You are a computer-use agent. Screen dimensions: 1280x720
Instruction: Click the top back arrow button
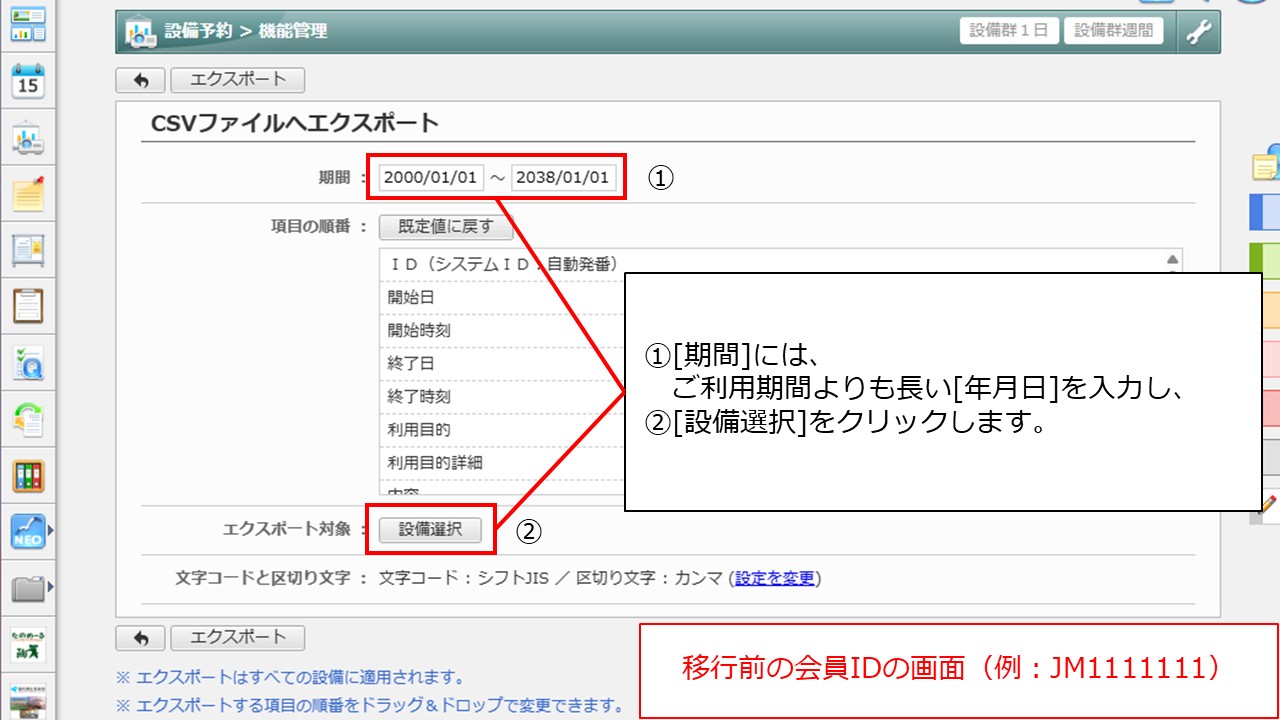pos(140,80)
